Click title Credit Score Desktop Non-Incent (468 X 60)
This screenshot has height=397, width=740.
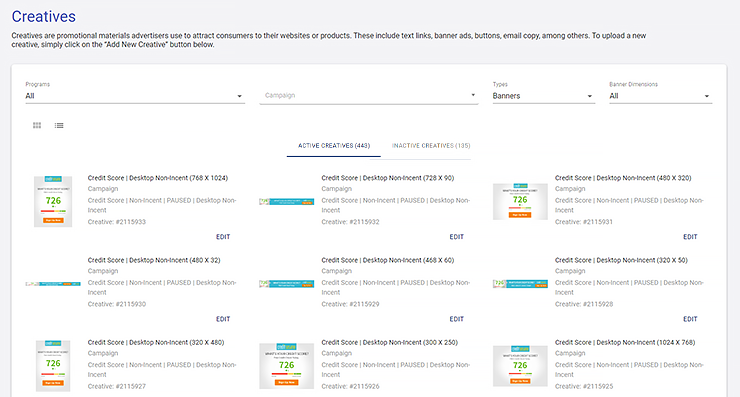(387, 260)
